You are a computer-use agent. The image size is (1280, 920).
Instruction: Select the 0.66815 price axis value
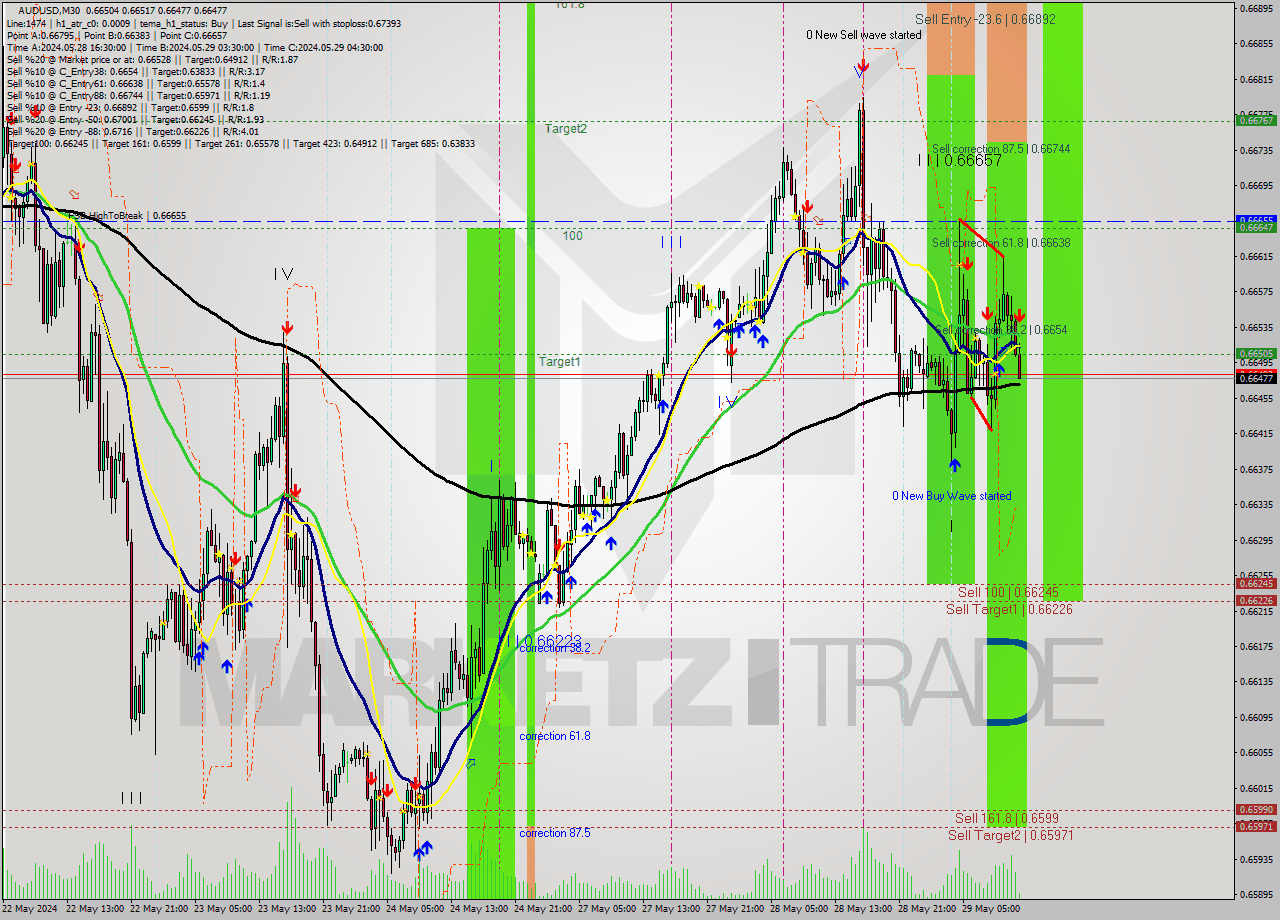coord(1256,79)
